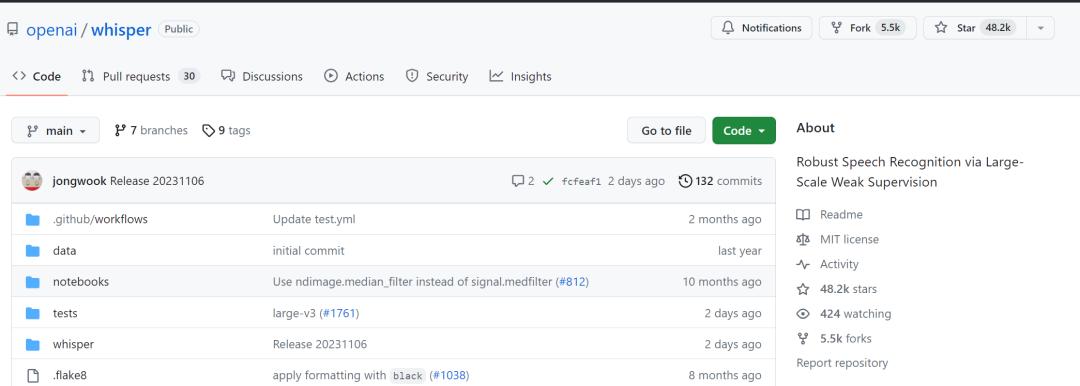
Task: Open the Update test.yml commit message
Action: point(314,219)
